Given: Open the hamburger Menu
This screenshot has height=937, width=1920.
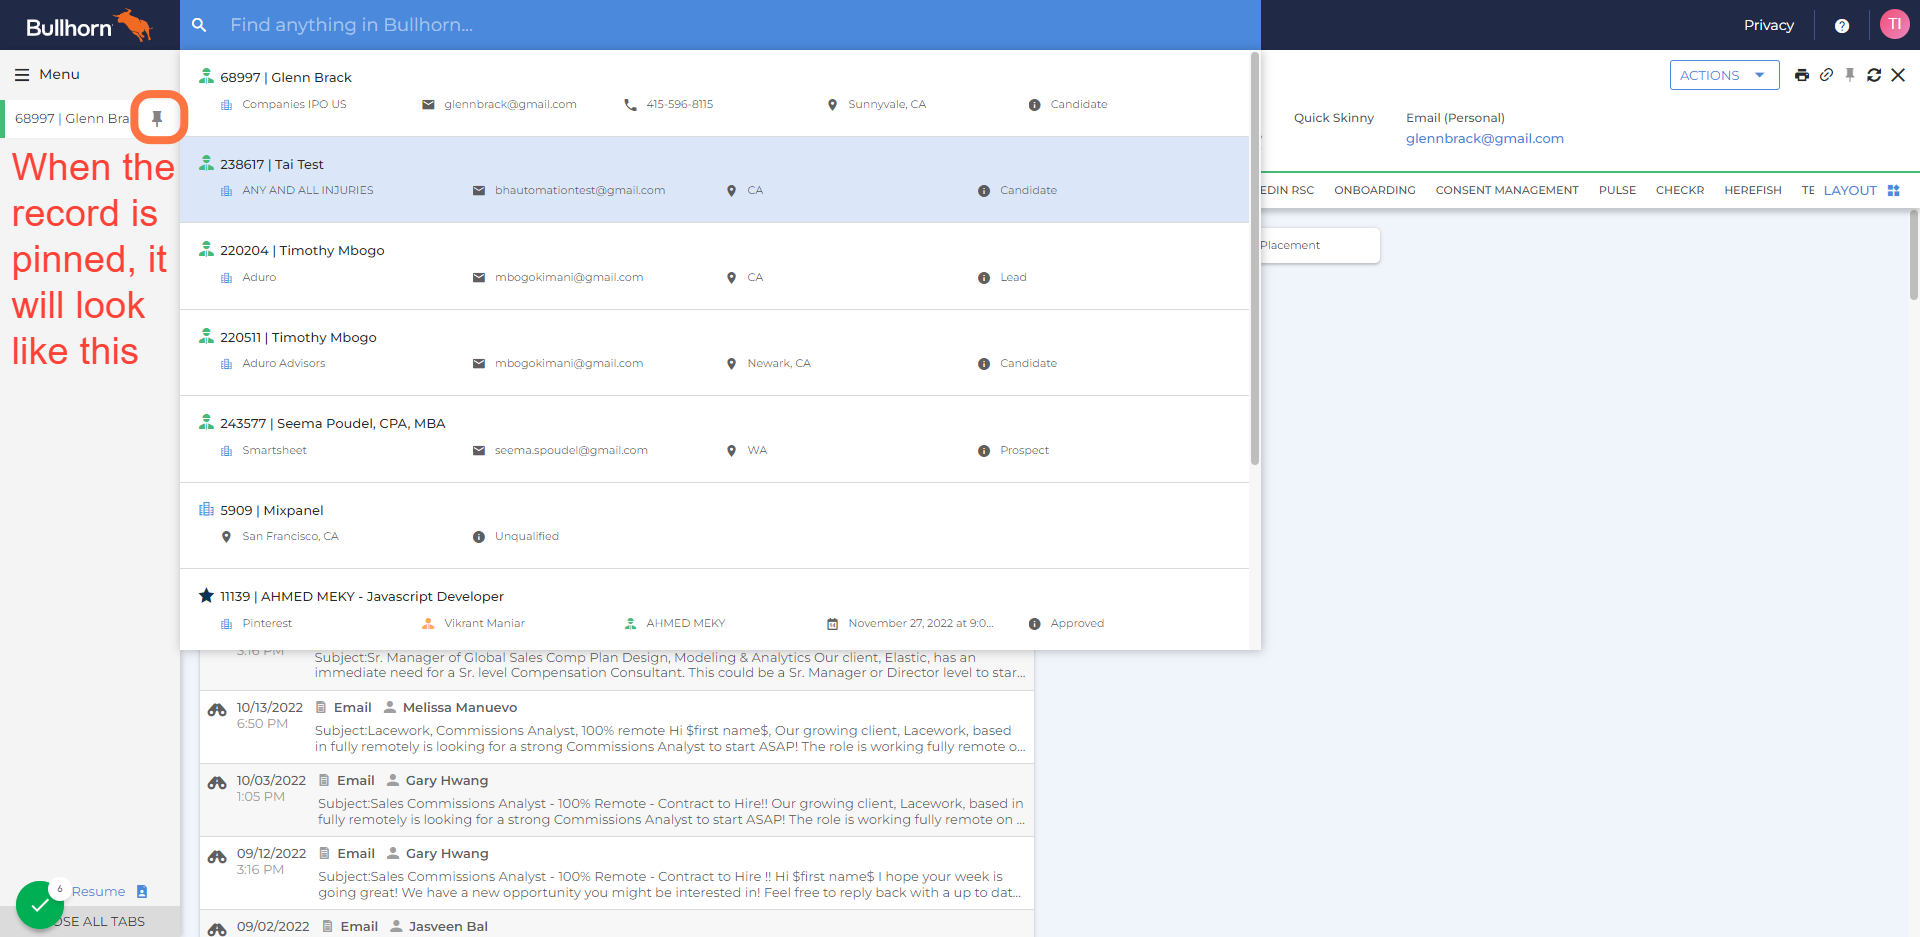Looking at the screenshot, I should click(47, 75).
